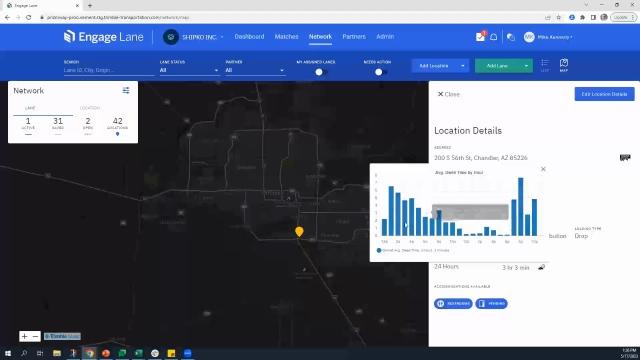Screen dimensions: 640x360
Task: Open the chat messages icon in header
Action: (x=511, y=37)
